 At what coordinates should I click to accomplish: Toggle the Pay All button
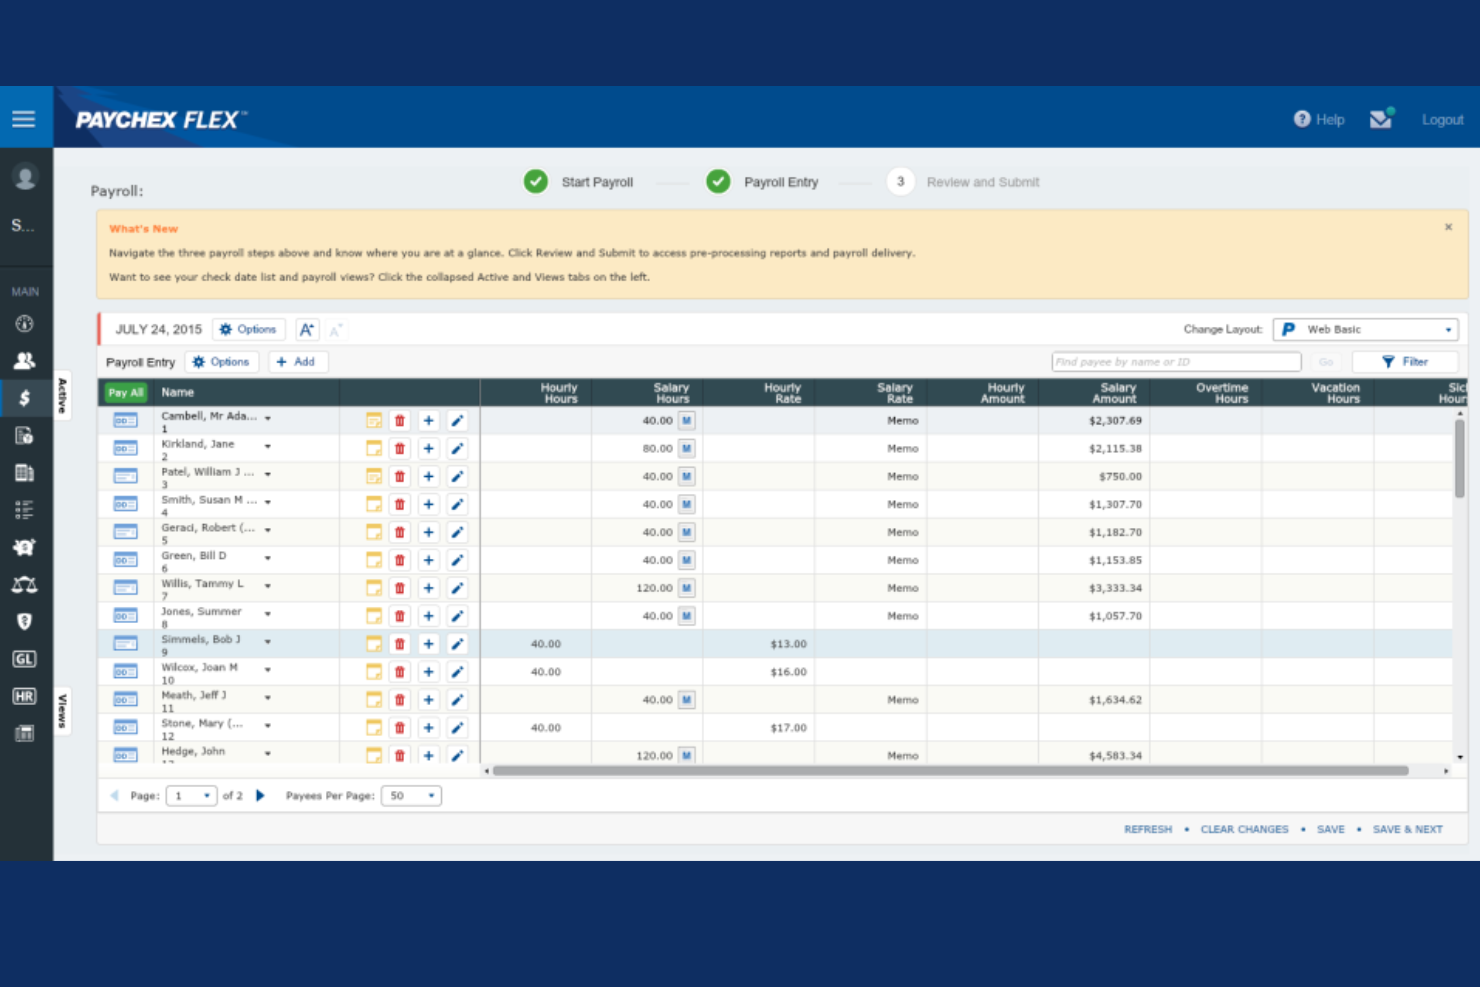(126, 393)
